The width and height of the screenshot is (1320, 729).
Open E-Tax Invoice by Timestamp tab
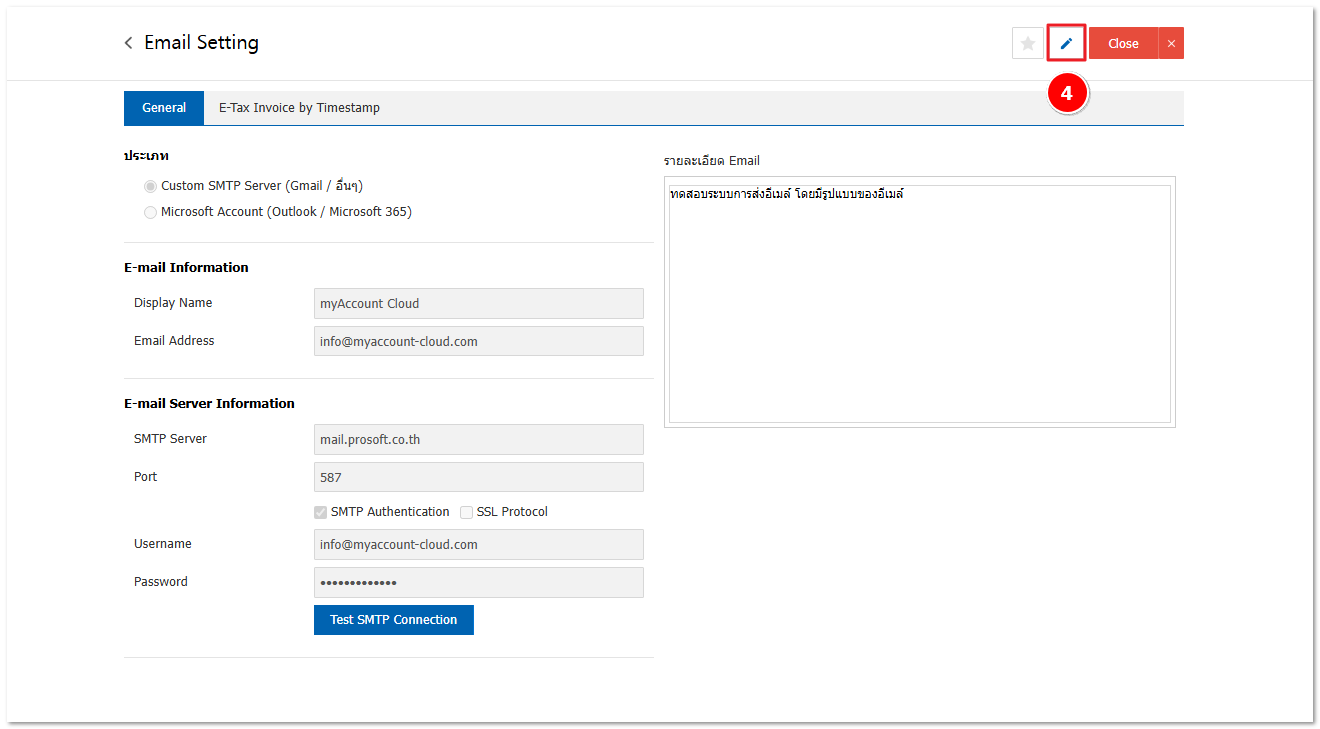[x=299, y=108]
